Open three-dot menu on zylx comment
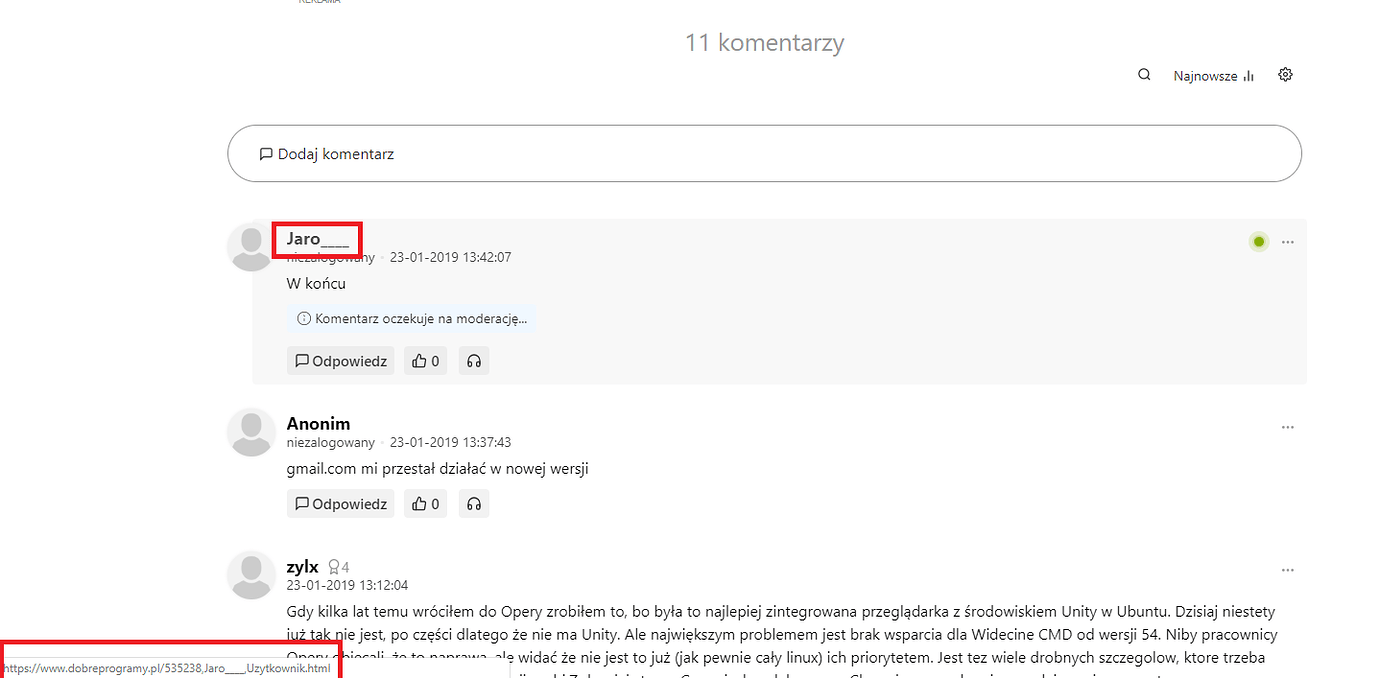Image resolution: width=1380 pixels, height=678 pixels. point(1288,570)
